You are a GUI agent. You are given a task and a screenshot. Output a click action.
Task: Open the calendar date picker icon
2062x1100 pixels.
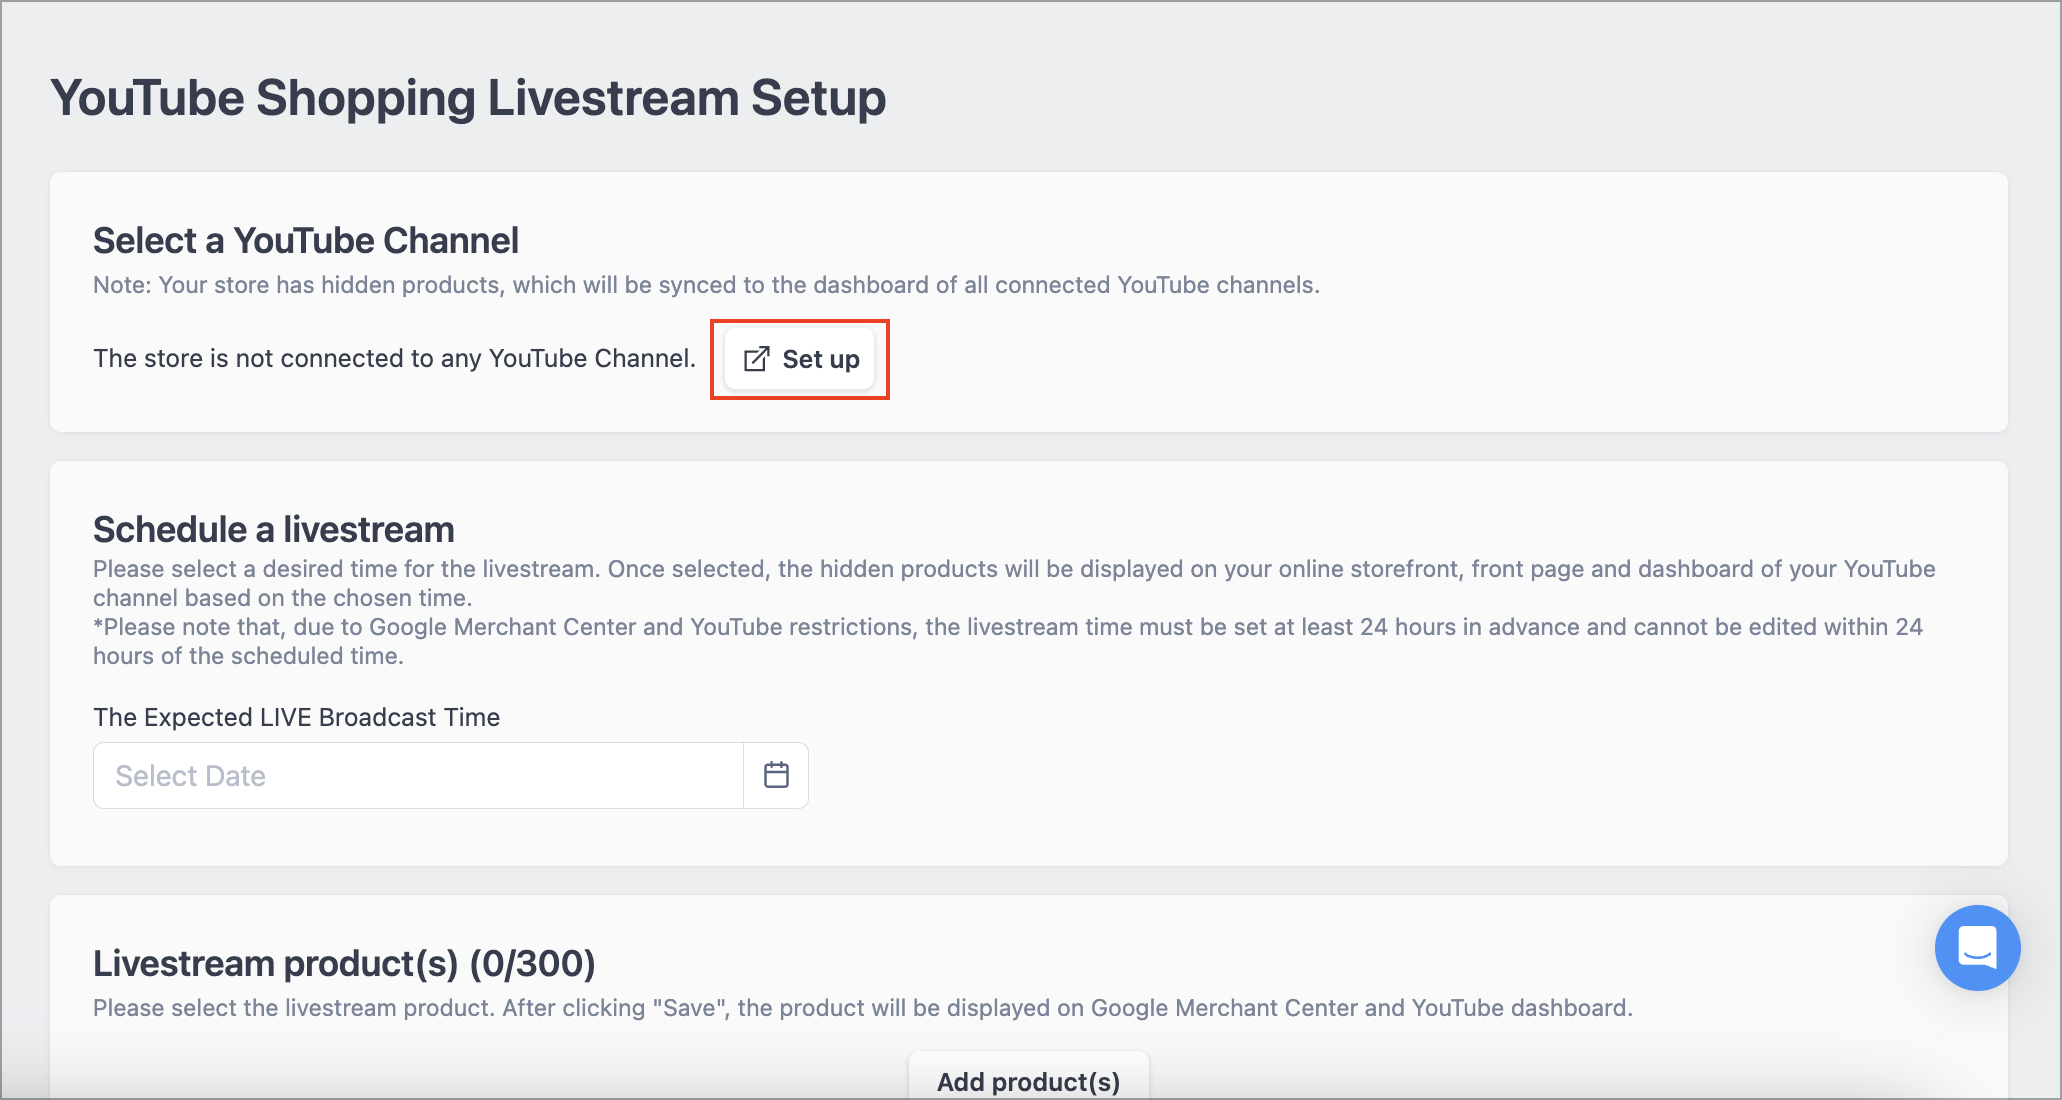click(776, 775)
